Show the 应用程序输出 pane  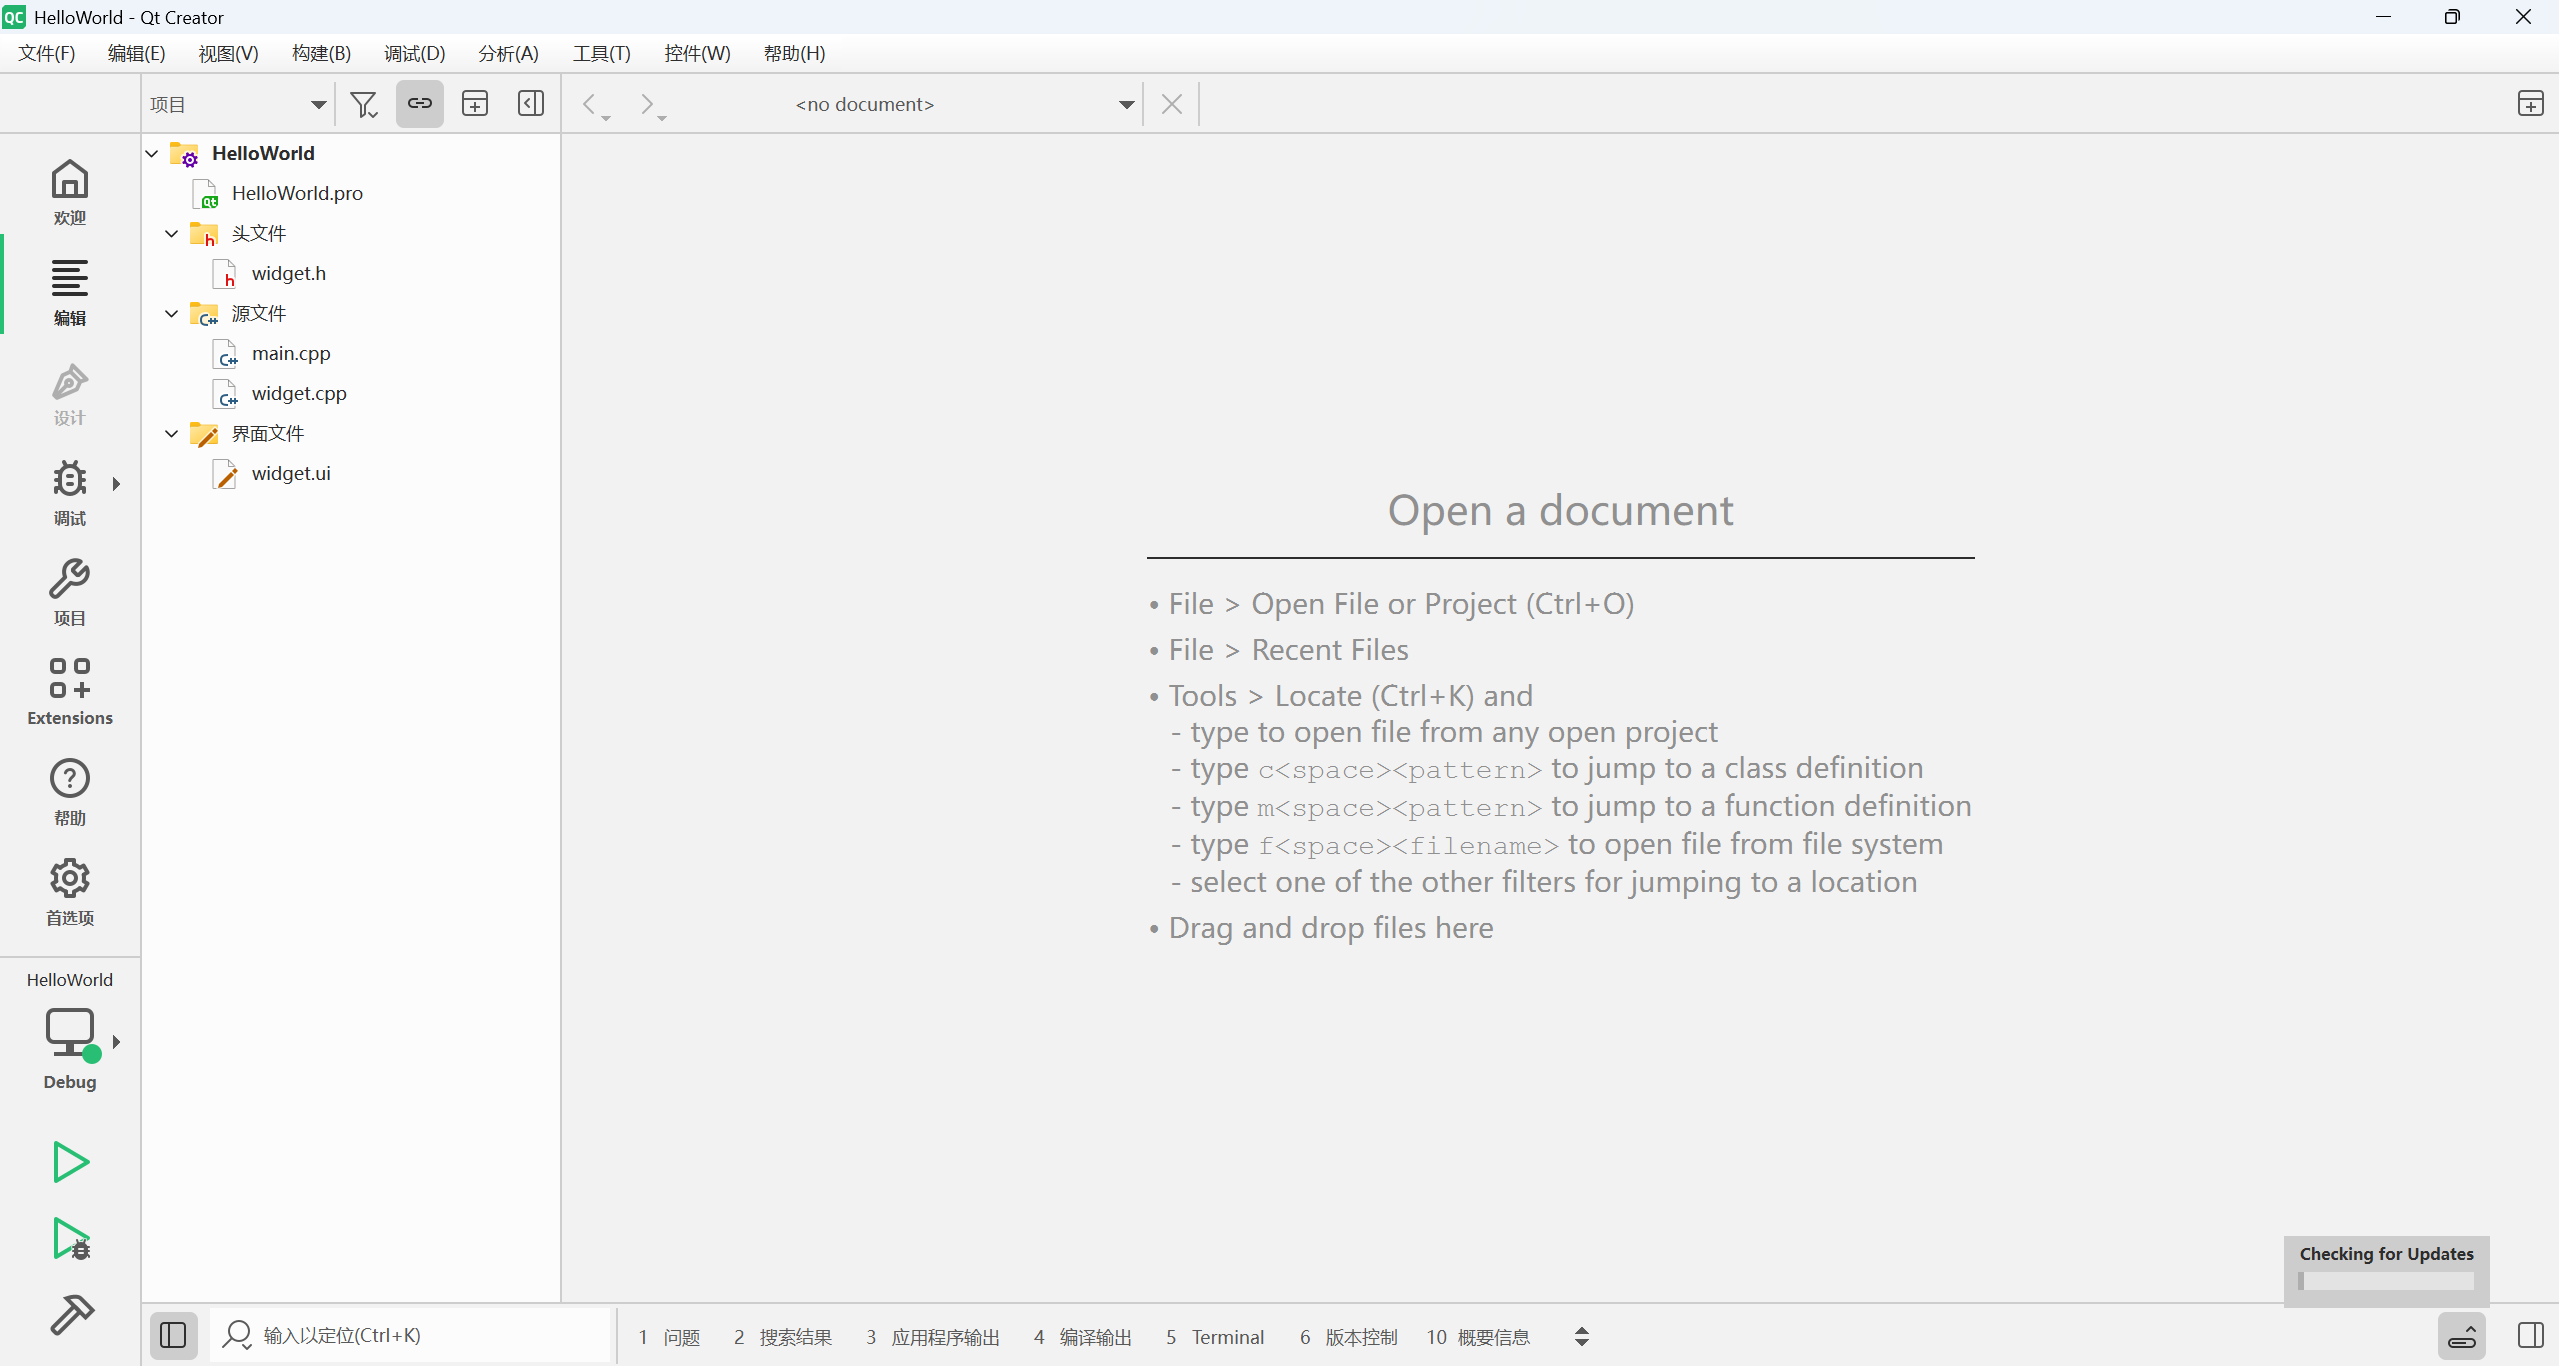pyautogui.click(x=933, y=1337)
